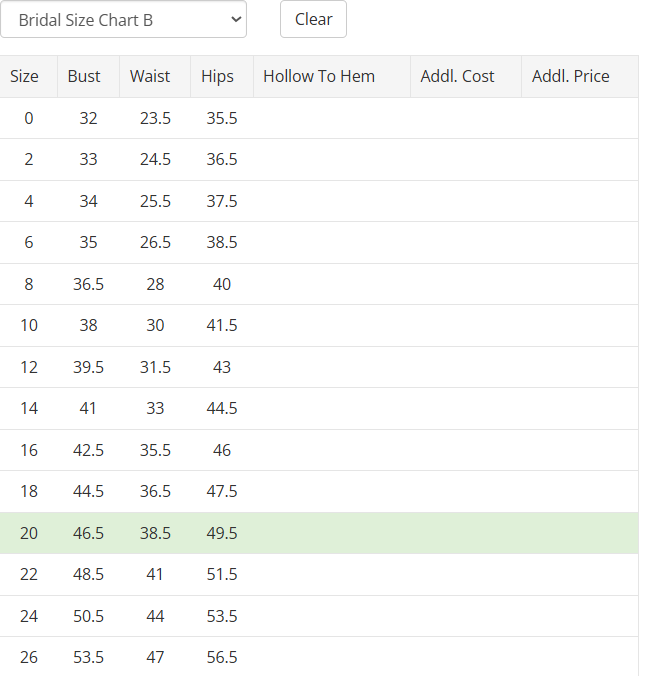The height and width of the screenshot is (676, 651).
Task: Select the size 26 row
Action: pos(319,657)
